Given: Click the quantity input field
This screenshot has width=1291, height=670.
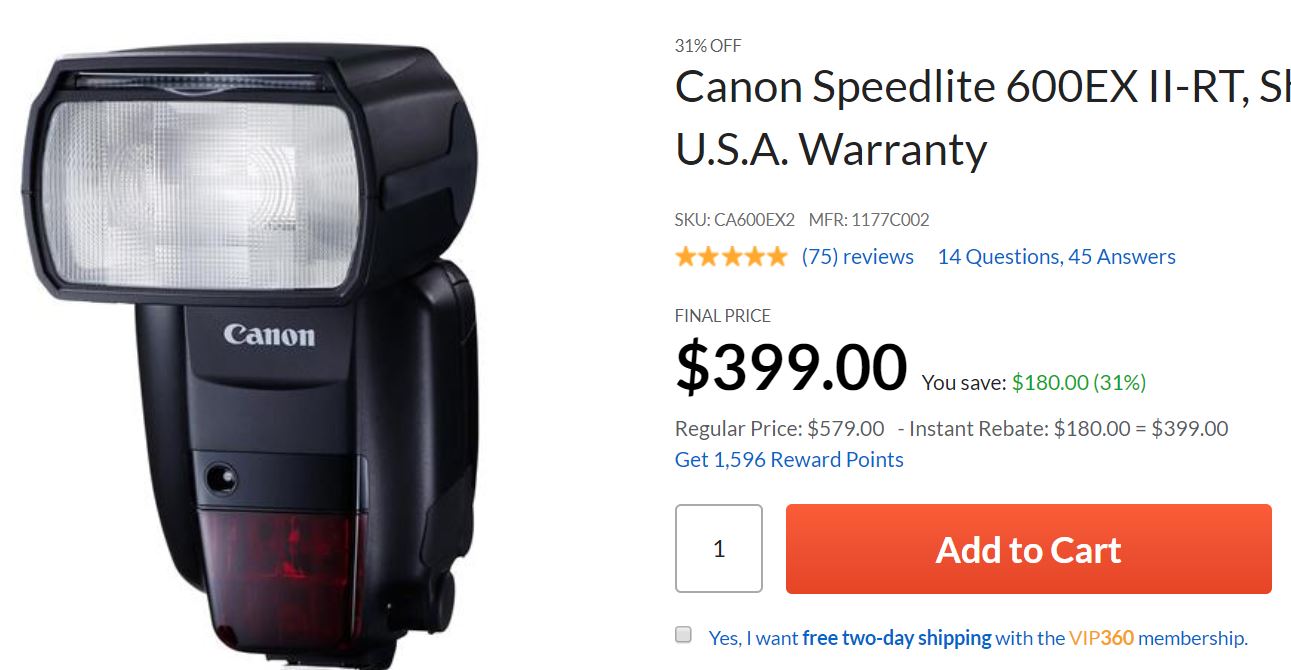Looking at the screenshot, I should (x=718, y=549).
